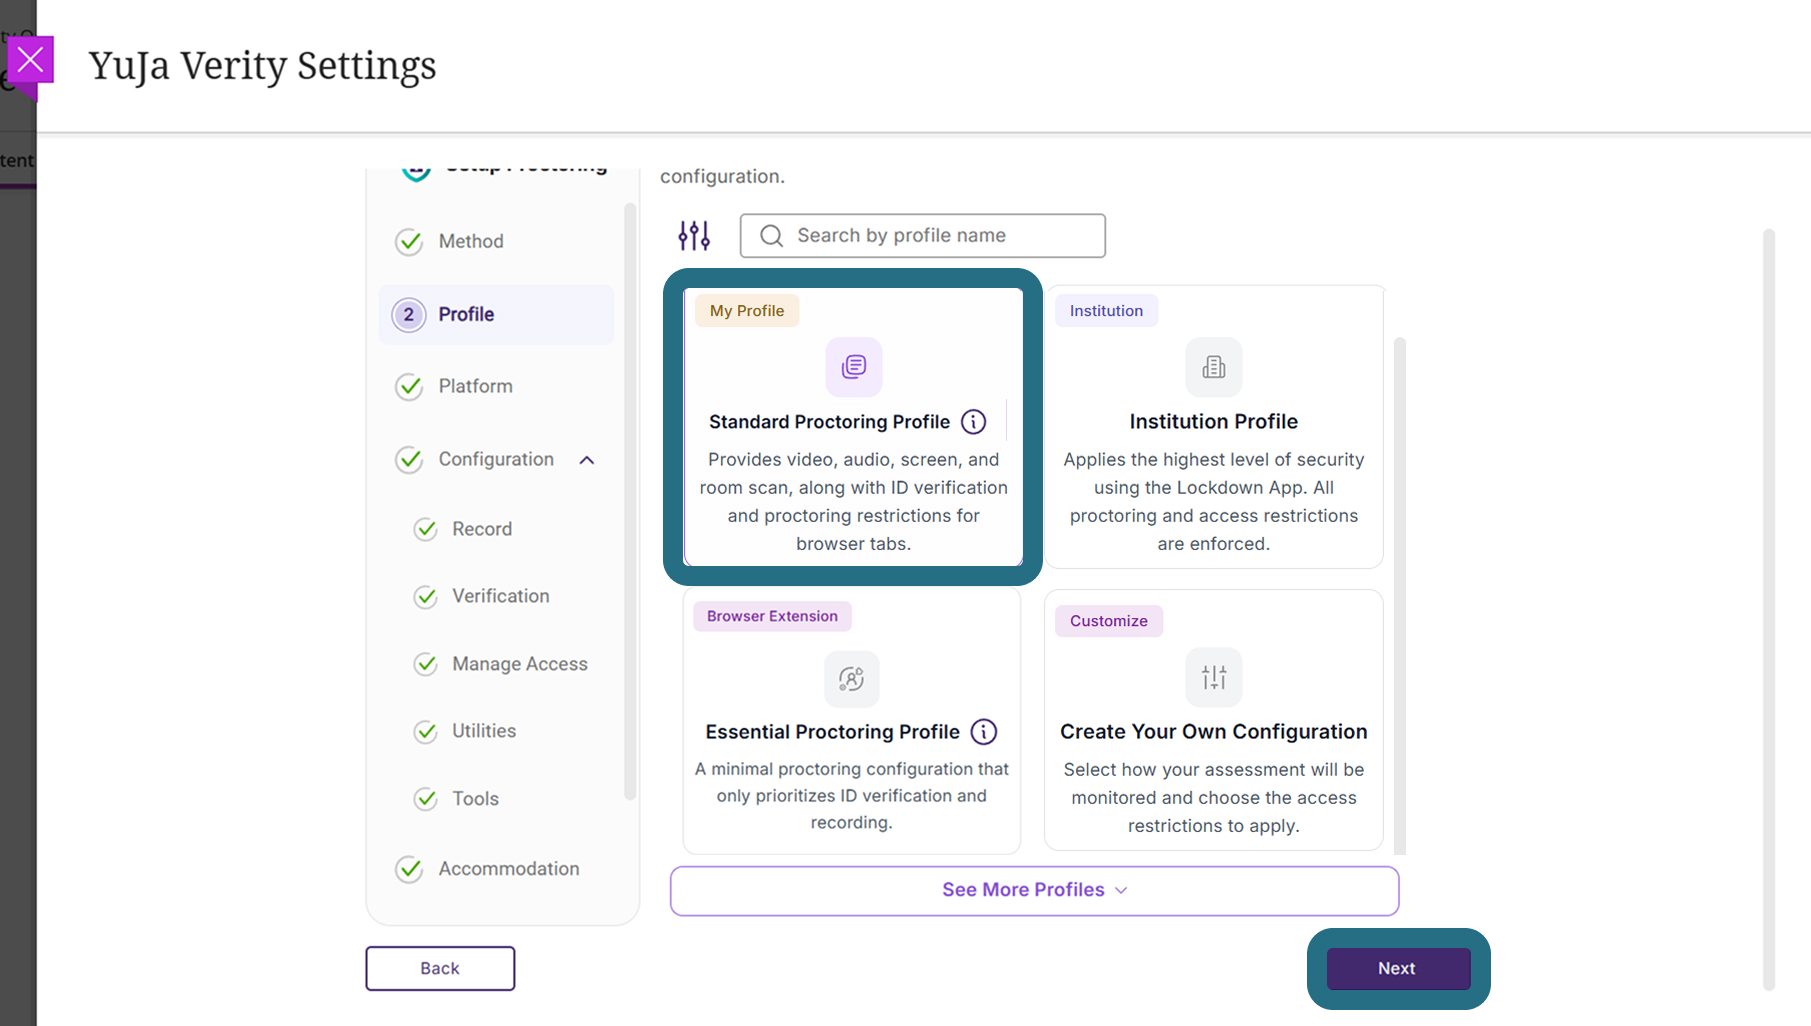Open the Profile step in sidebar
Viewport: 1811px width, 1026px height.
pyautogui.click(x=496, y=315)
